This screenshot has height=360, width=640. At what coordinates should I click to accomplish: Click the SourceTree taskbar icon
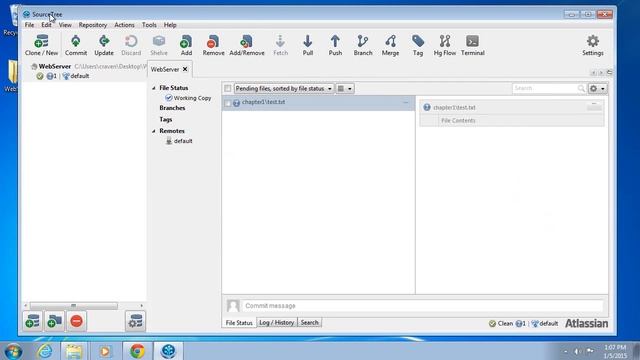click(x=168, y=351)
